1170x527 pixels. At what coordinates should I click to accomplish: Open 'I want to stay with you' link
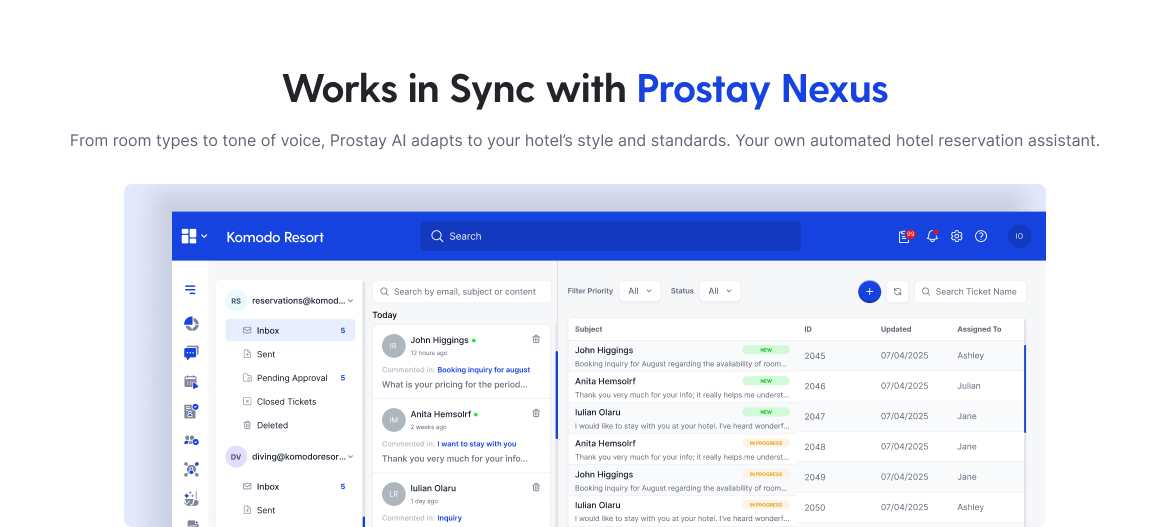point(477,443)
